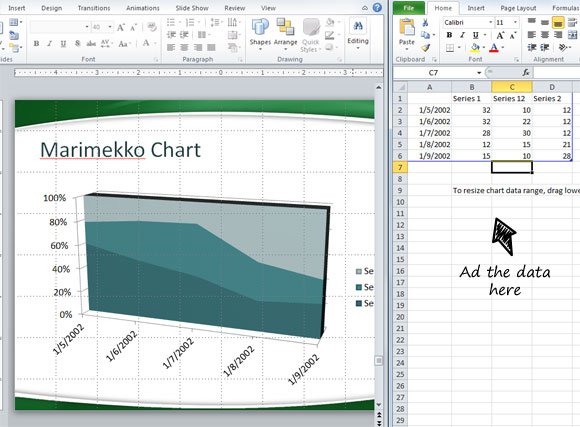
Task: Click Increase Font Size in Excel
Action: (x=500, y=36)
